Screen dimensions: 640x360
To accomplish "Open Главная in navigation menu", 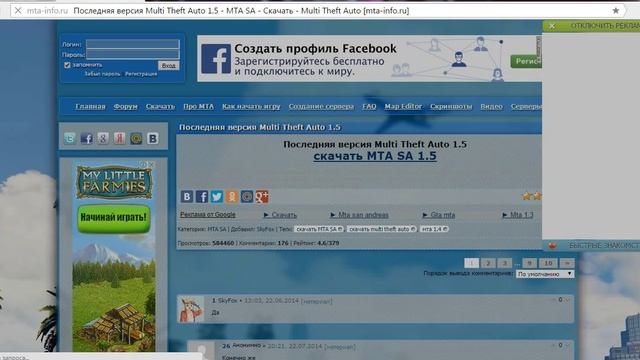I will (90, 107).
